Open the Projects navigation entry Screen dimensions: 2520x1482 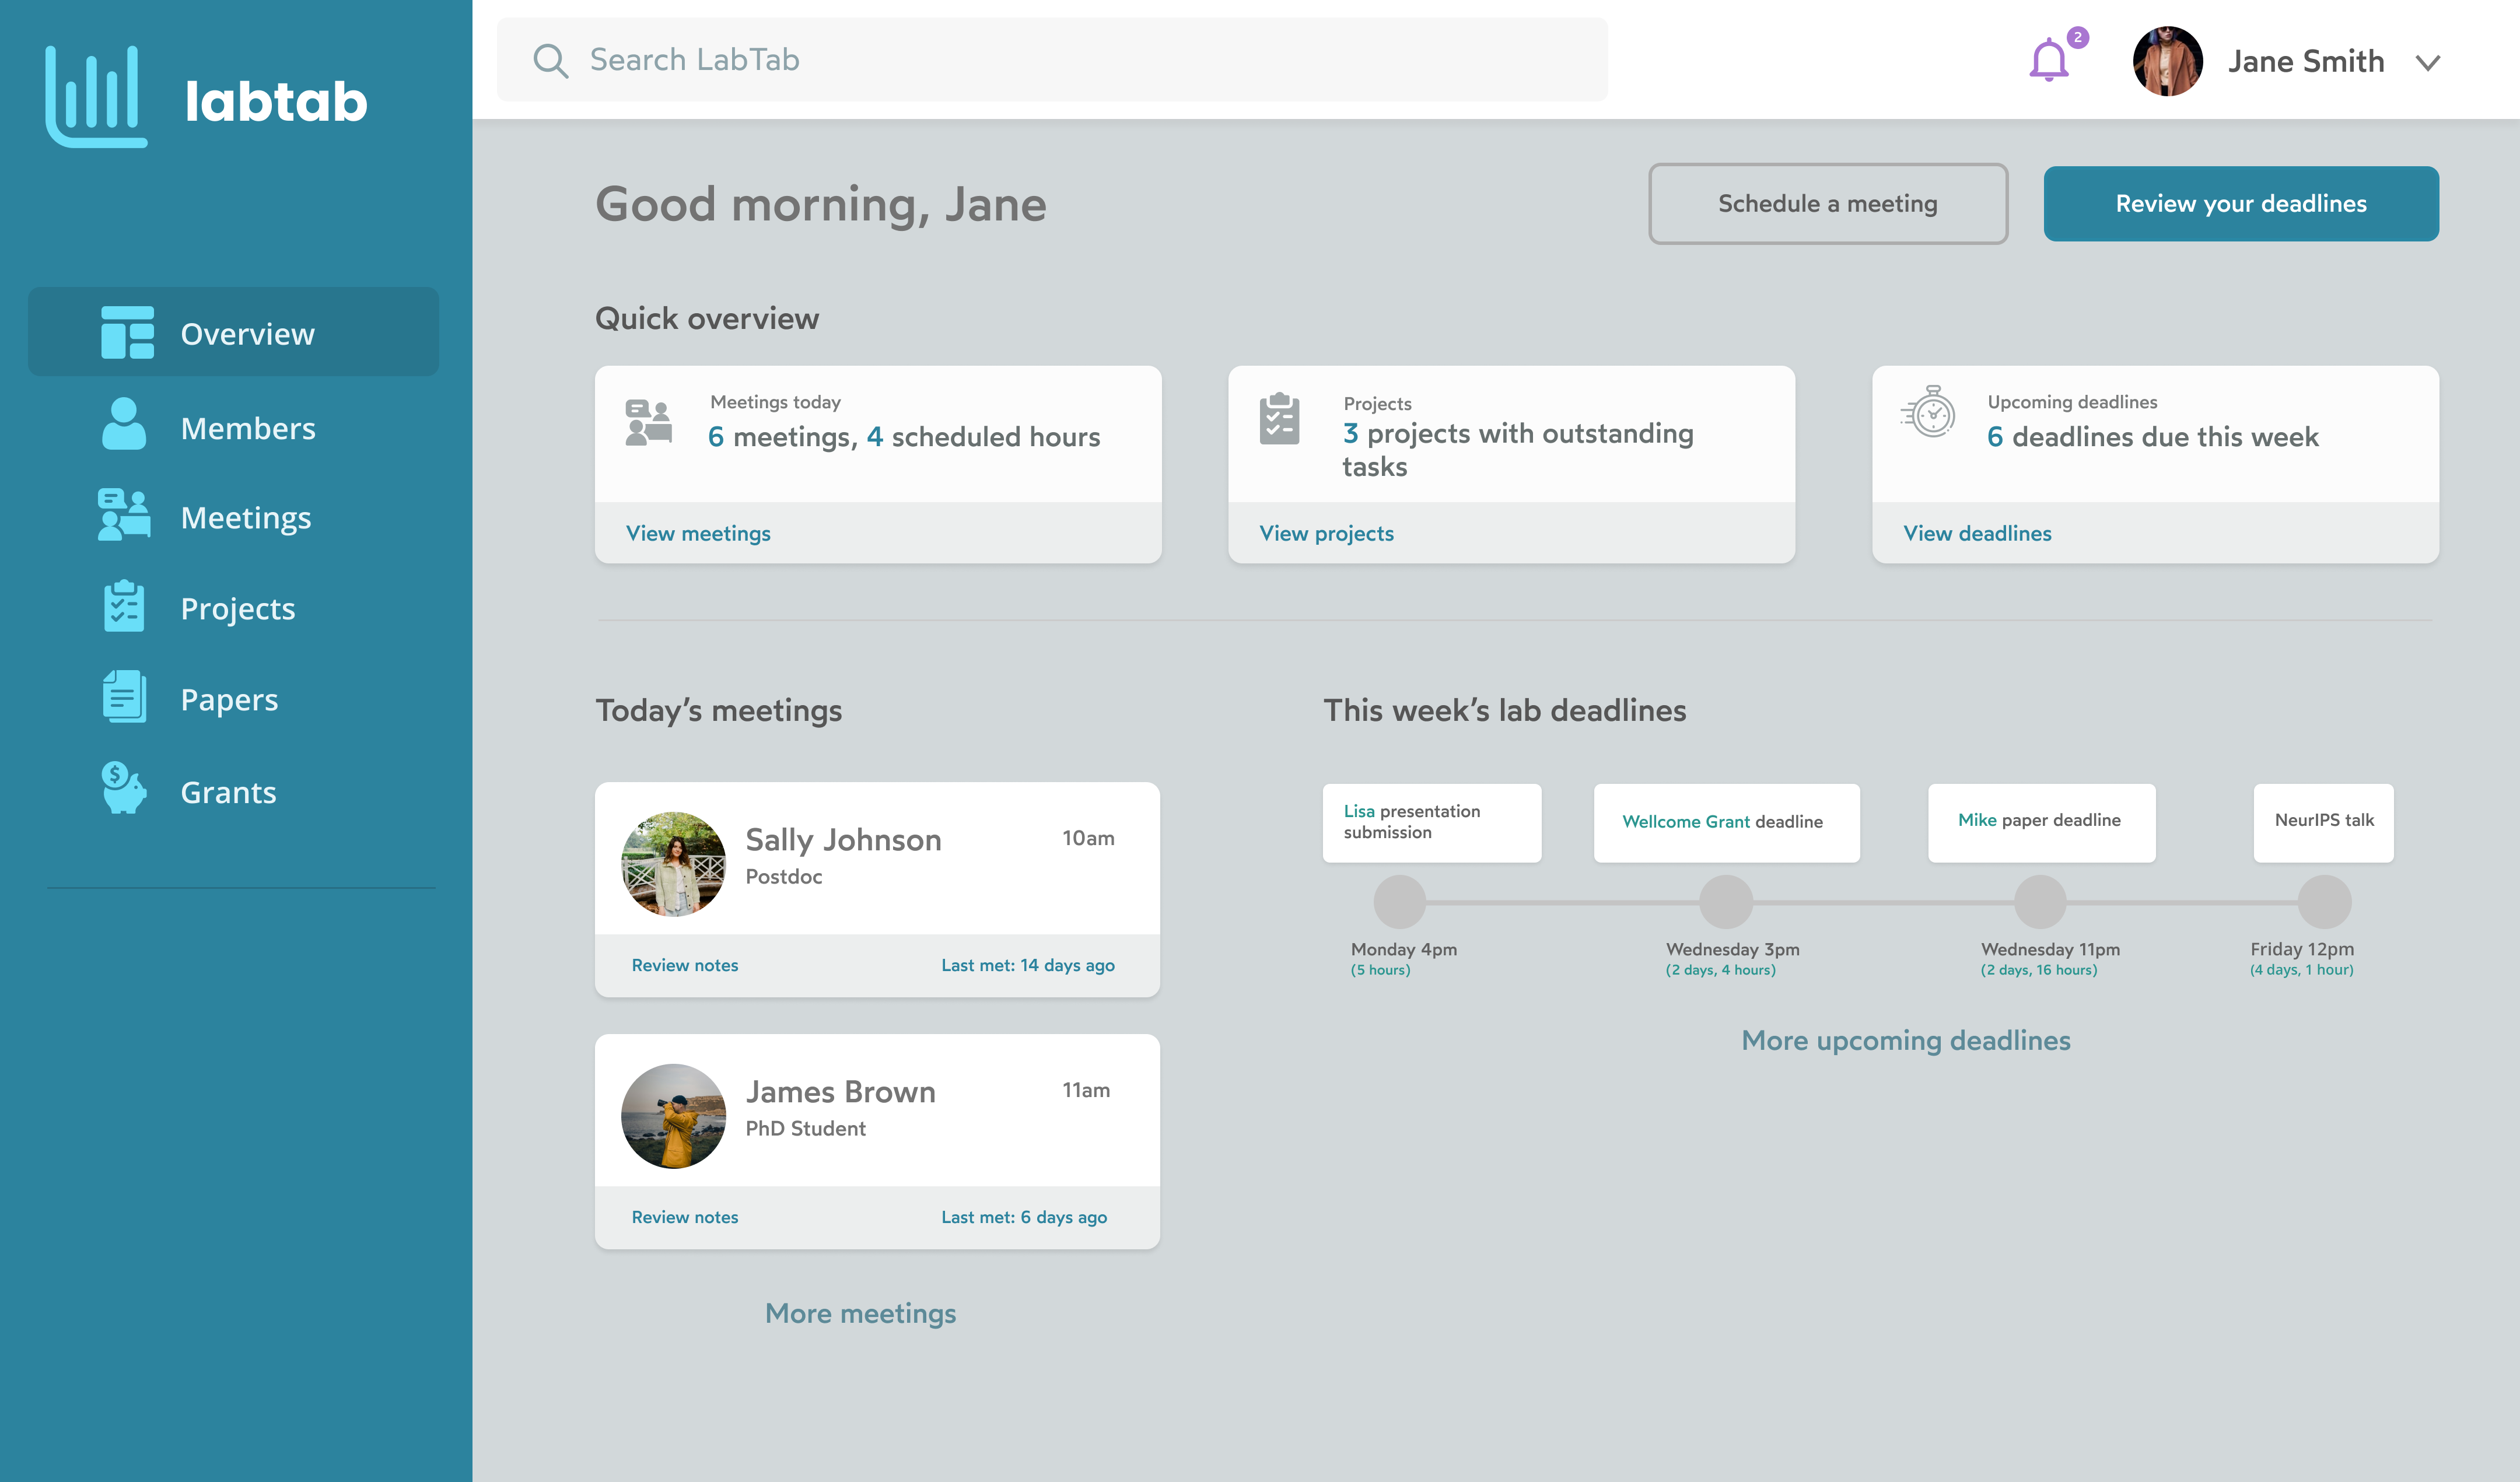click(237, 608)
